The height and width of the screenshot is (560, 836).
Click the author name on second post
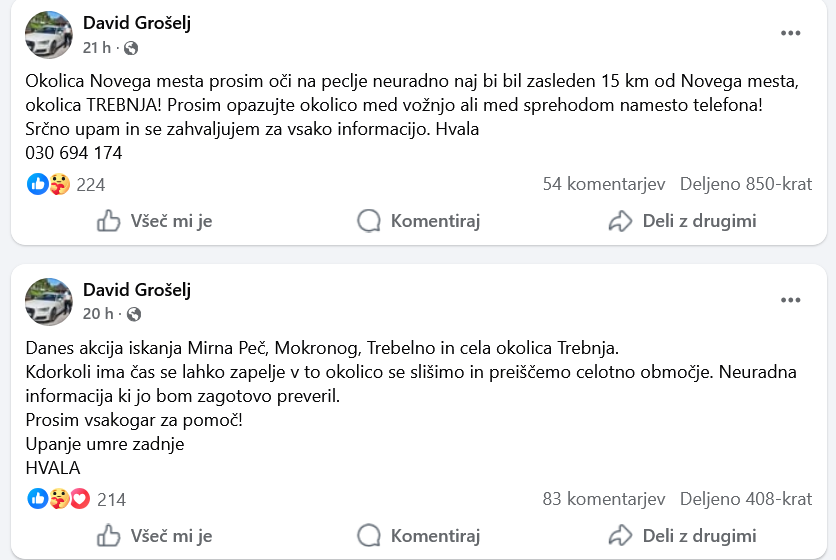click(x=136, y=290)
